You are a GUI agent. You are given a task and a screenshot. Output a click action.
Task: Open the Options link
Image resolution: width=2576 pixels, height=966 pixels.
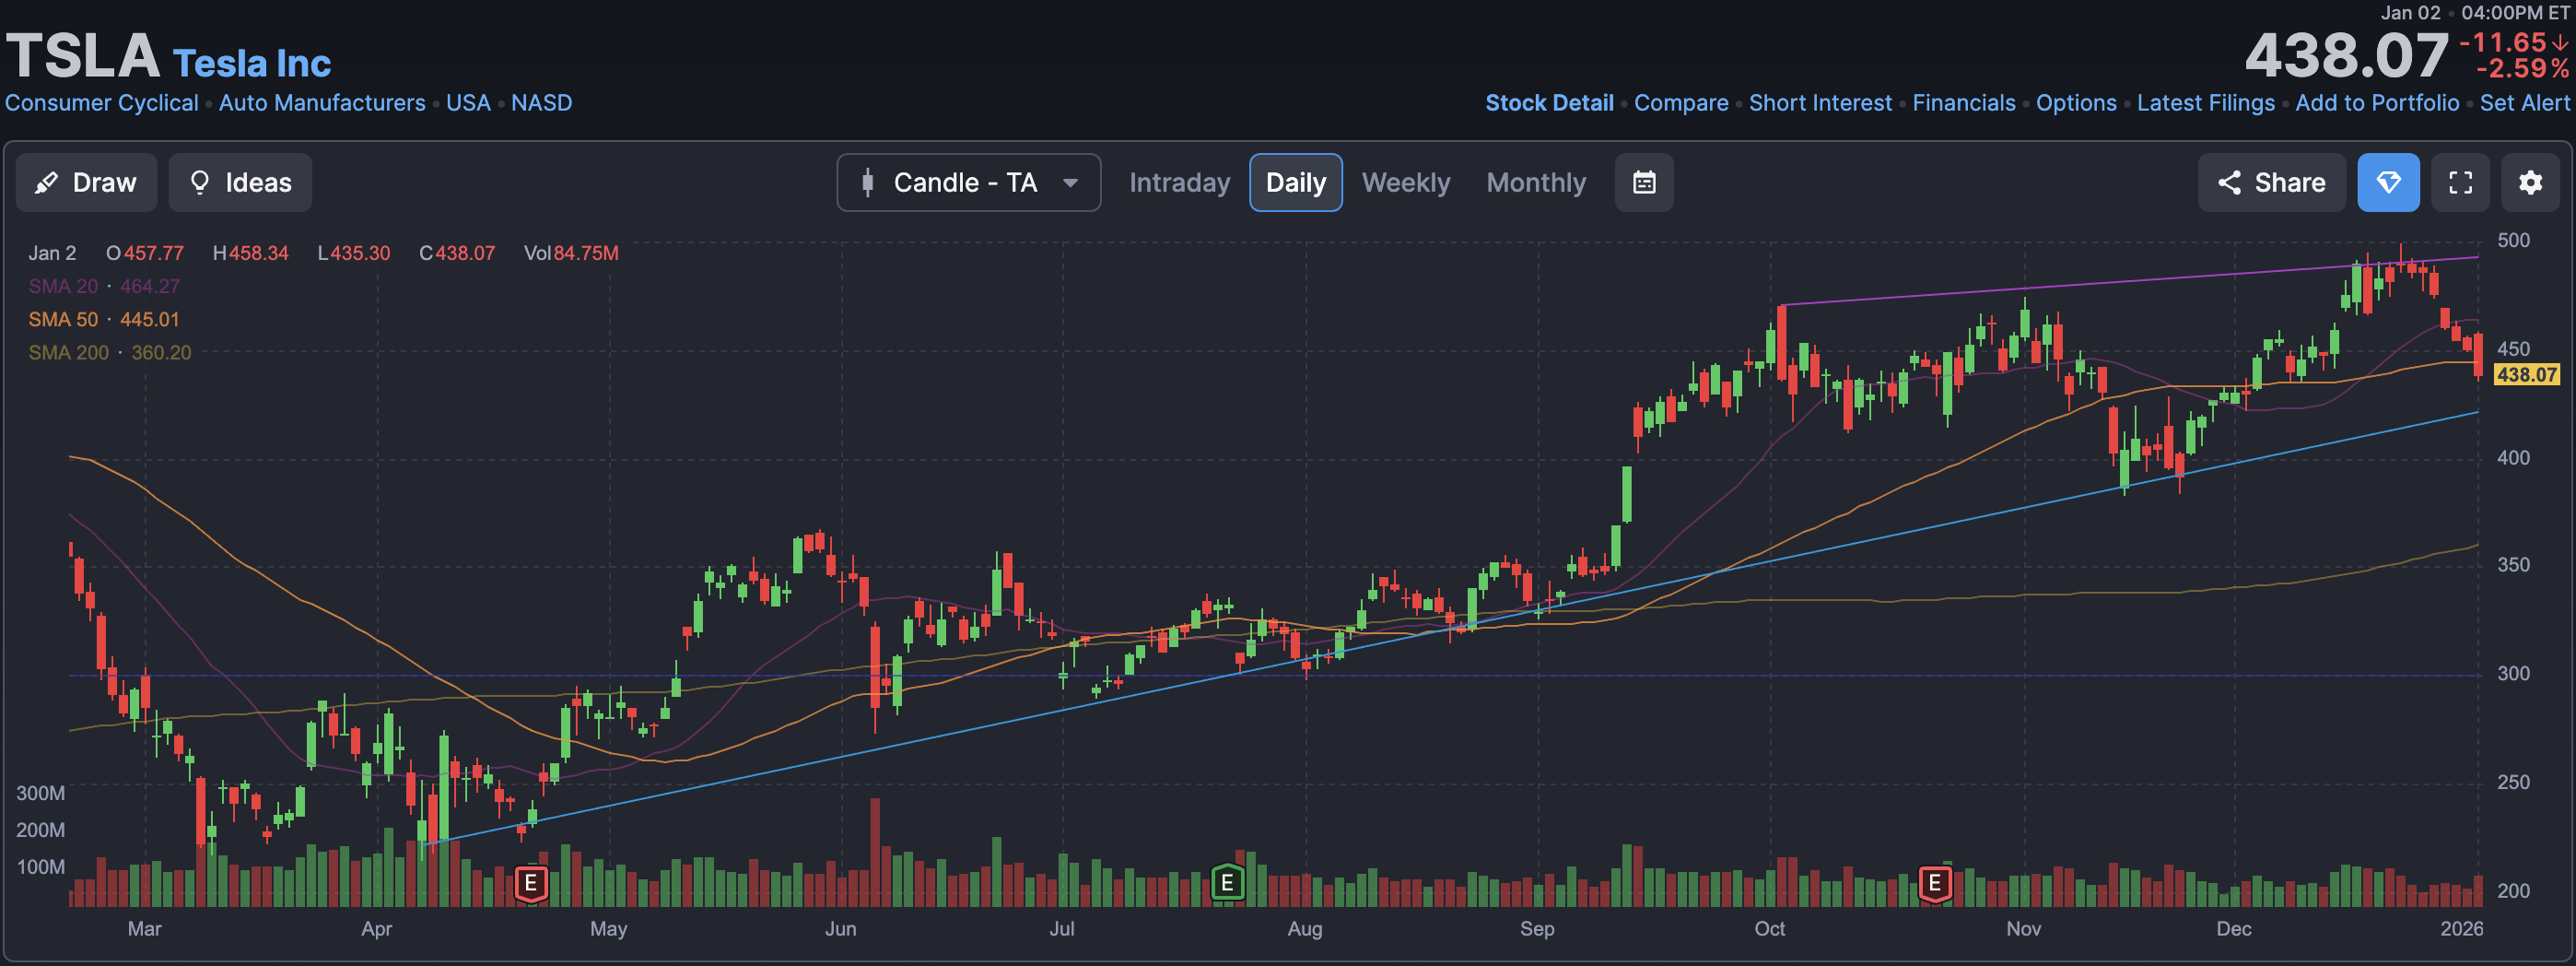coord(2076,103)
